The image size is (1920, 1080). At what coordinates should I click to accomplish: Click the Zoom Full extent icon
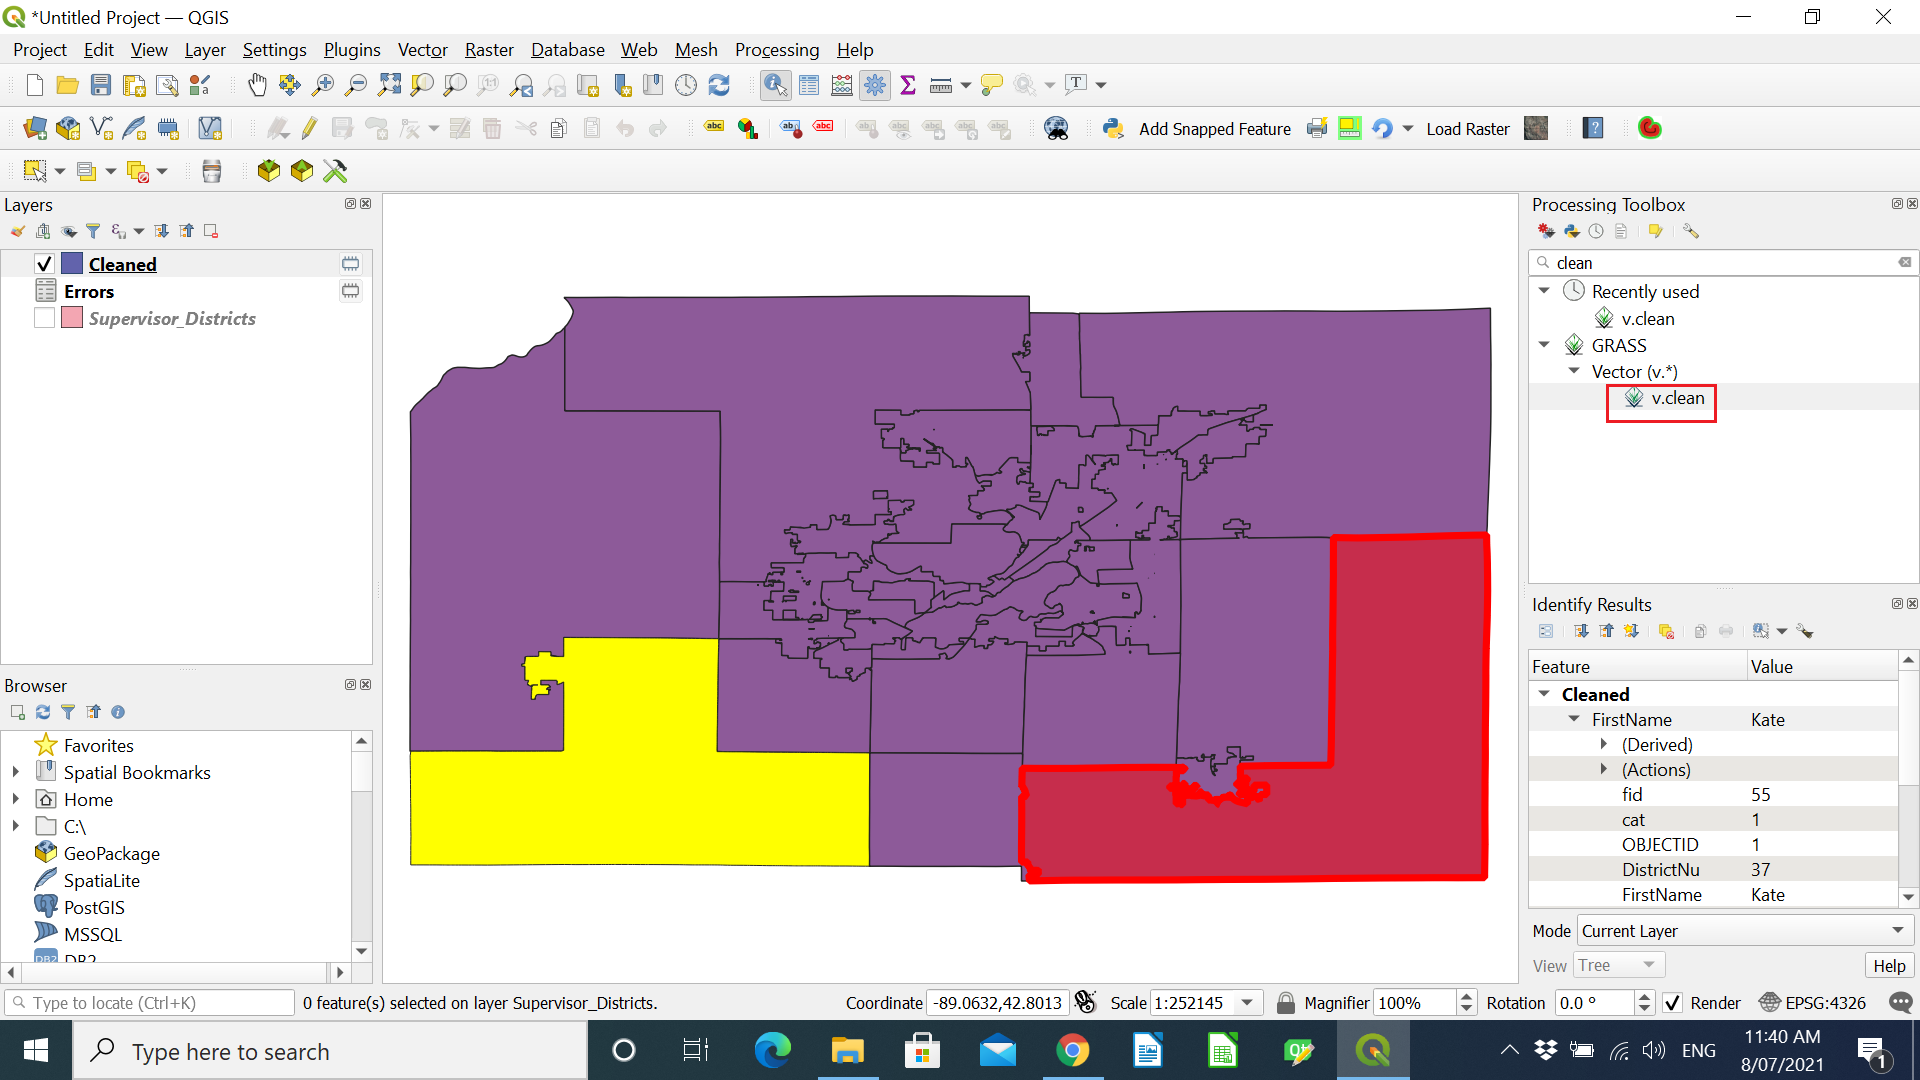(389, 85)
